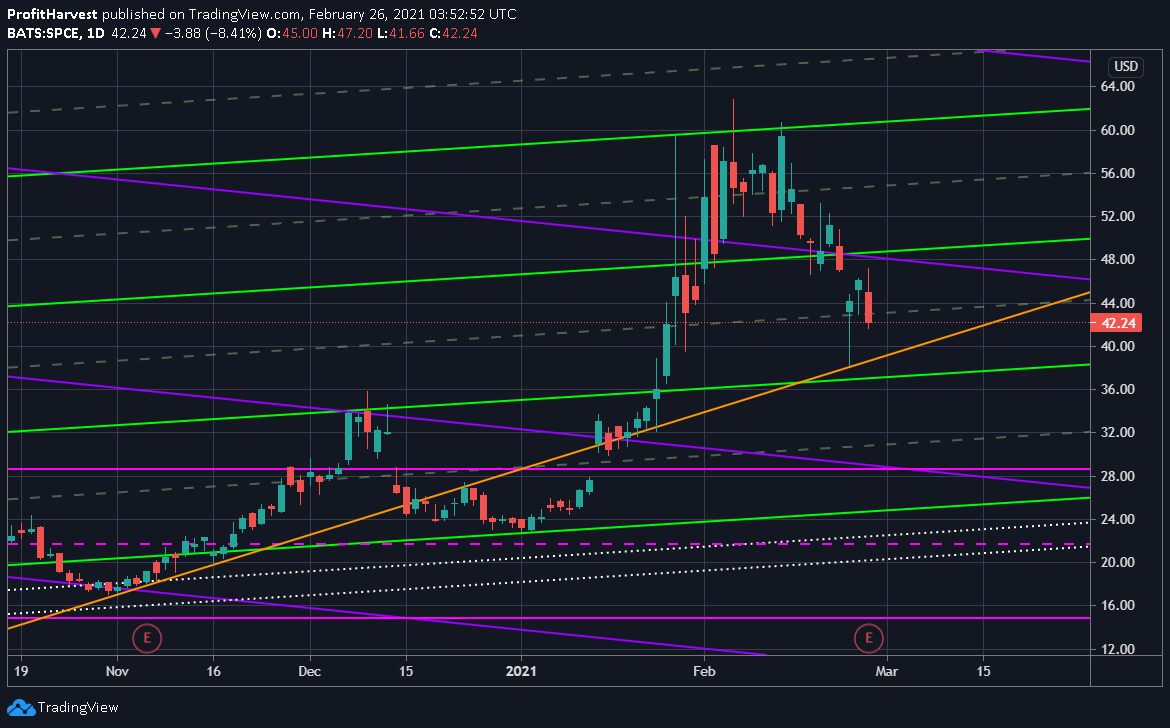The height and width of the screenshot is (728, 1170).
Task: Click the 52.00 price axis label
Action: point(1118,216)
